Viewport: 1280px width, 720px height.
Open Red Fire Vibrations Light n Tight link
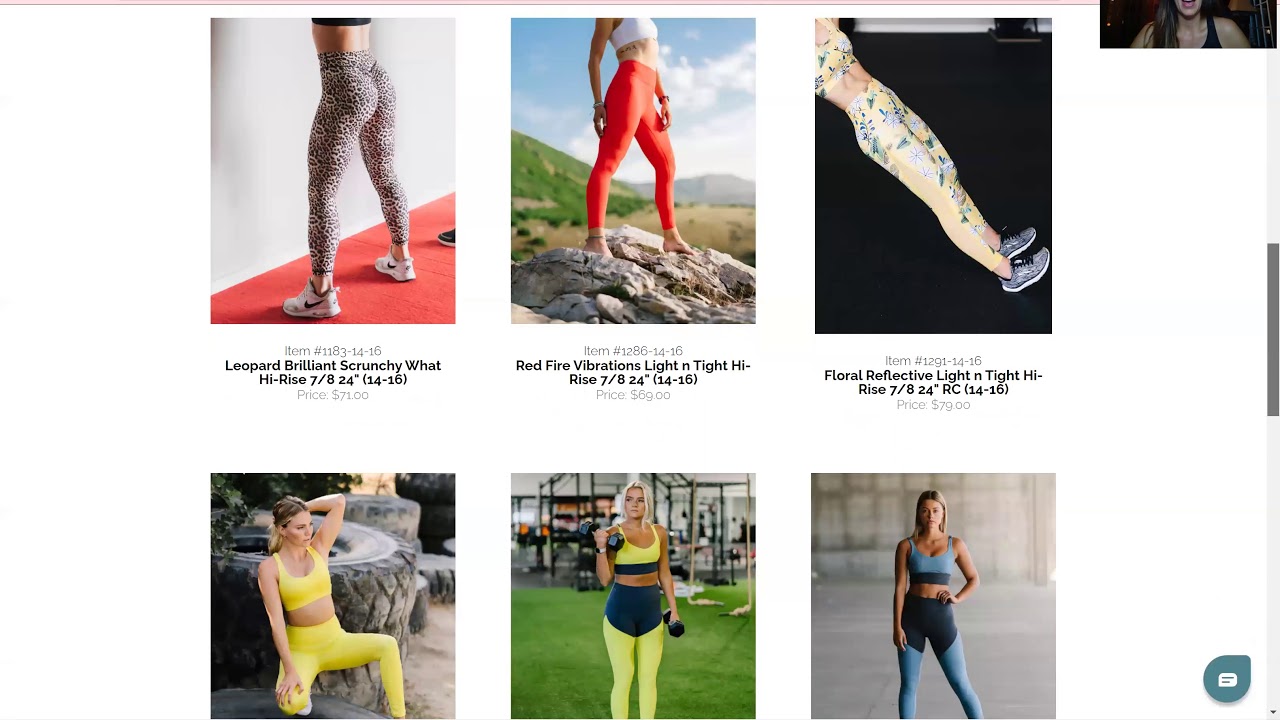click(633, 373)
